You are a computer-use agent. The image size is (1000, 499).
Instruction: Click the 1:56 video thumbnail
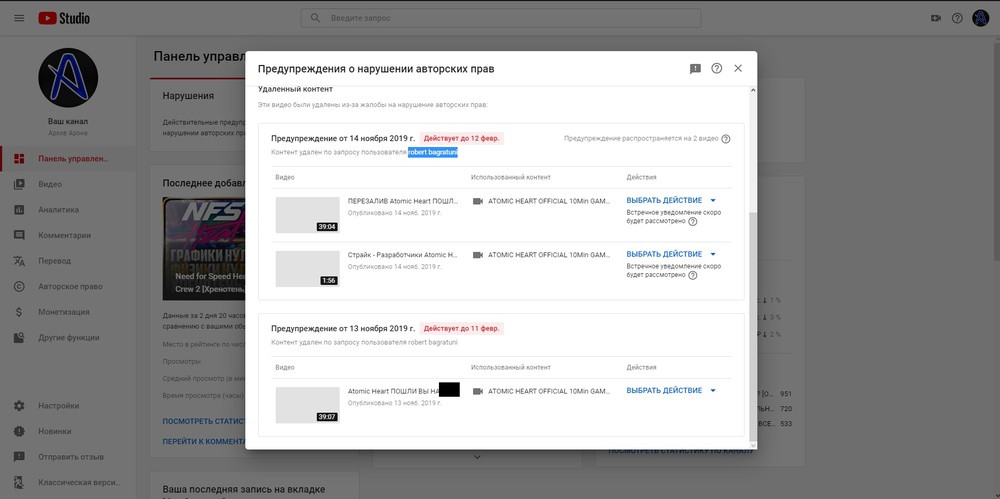tap(307, 269)
